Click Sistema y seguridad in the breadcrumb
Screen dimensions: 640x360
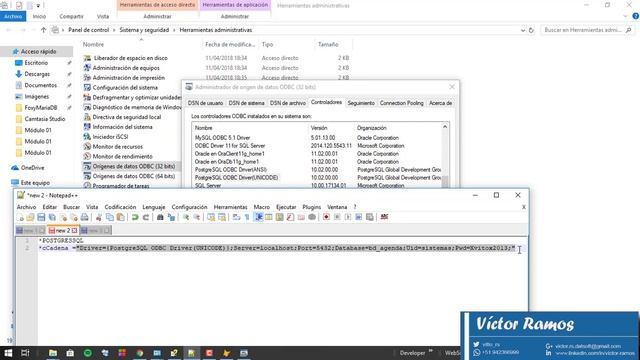(x=144, y=30)
